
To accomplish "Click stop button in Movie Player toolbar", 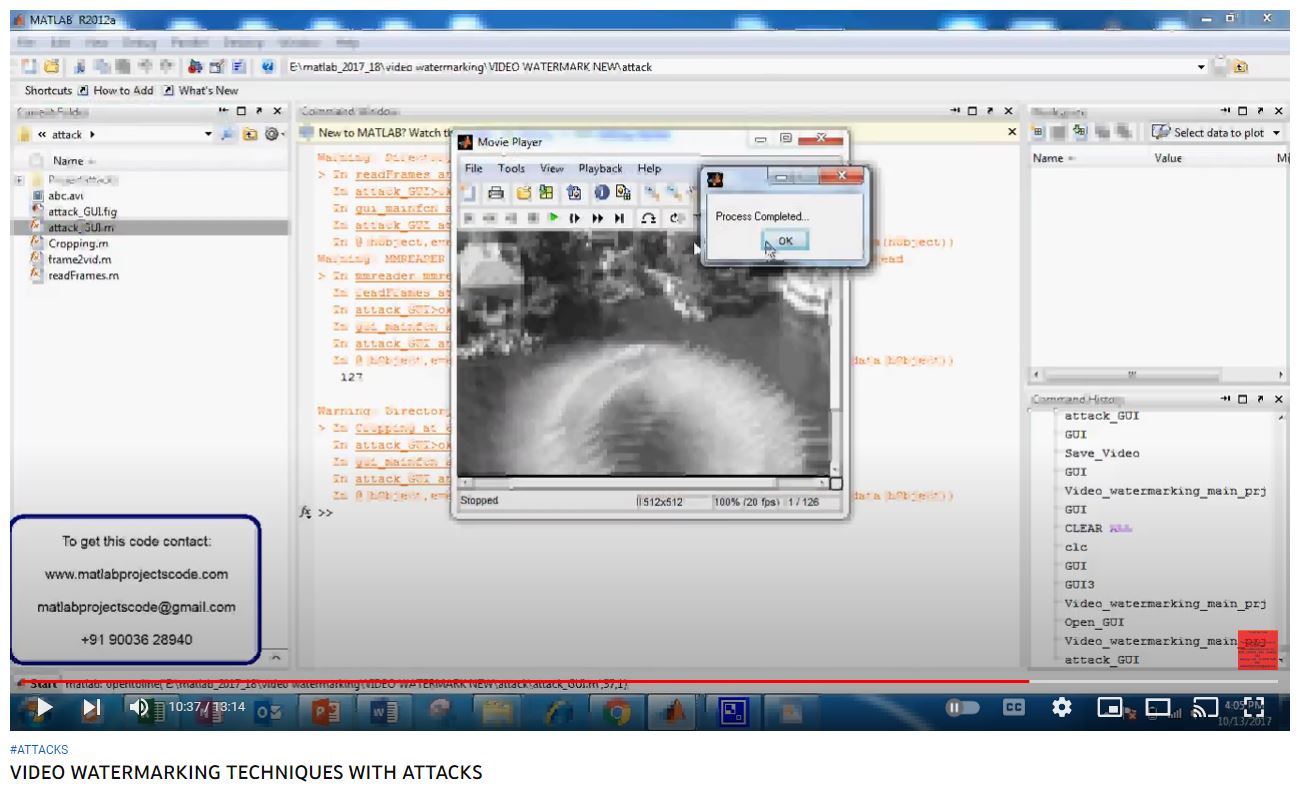I will (533, 218).
